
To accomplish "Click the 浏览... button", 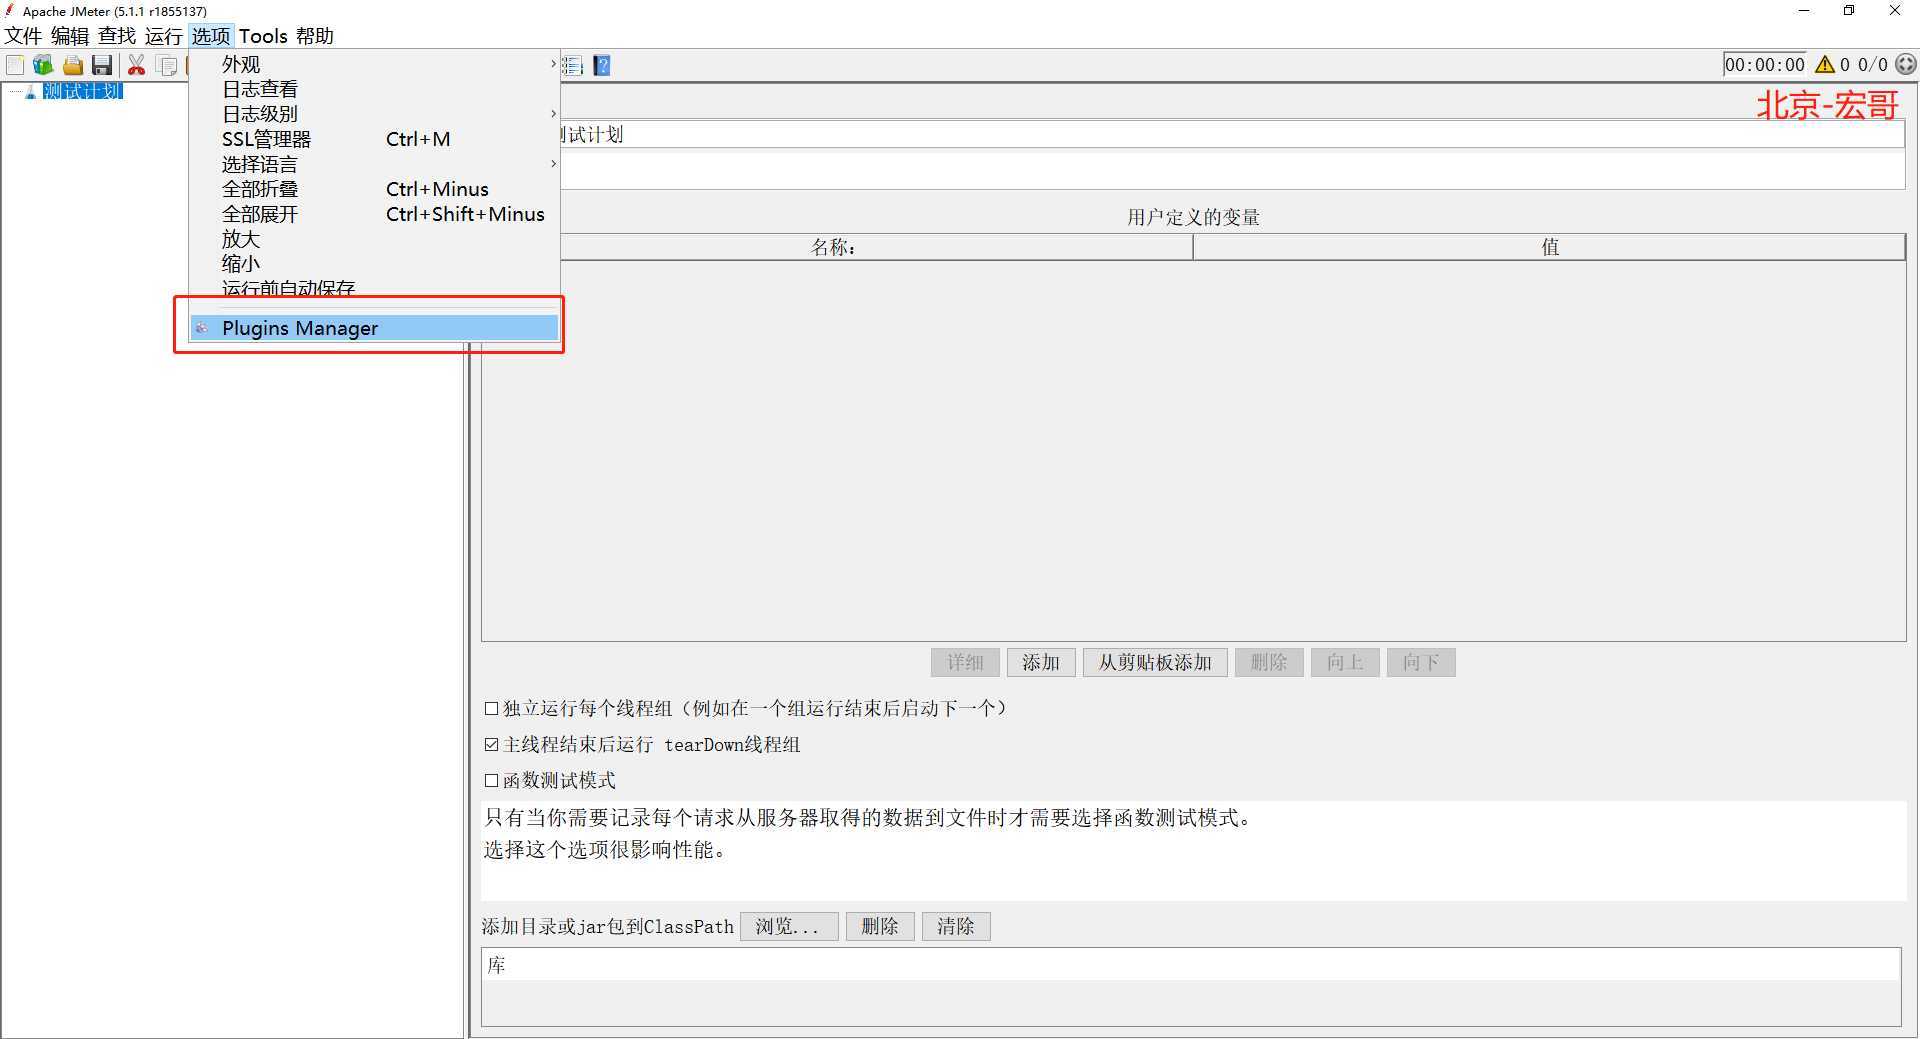I will coord(788,926).
